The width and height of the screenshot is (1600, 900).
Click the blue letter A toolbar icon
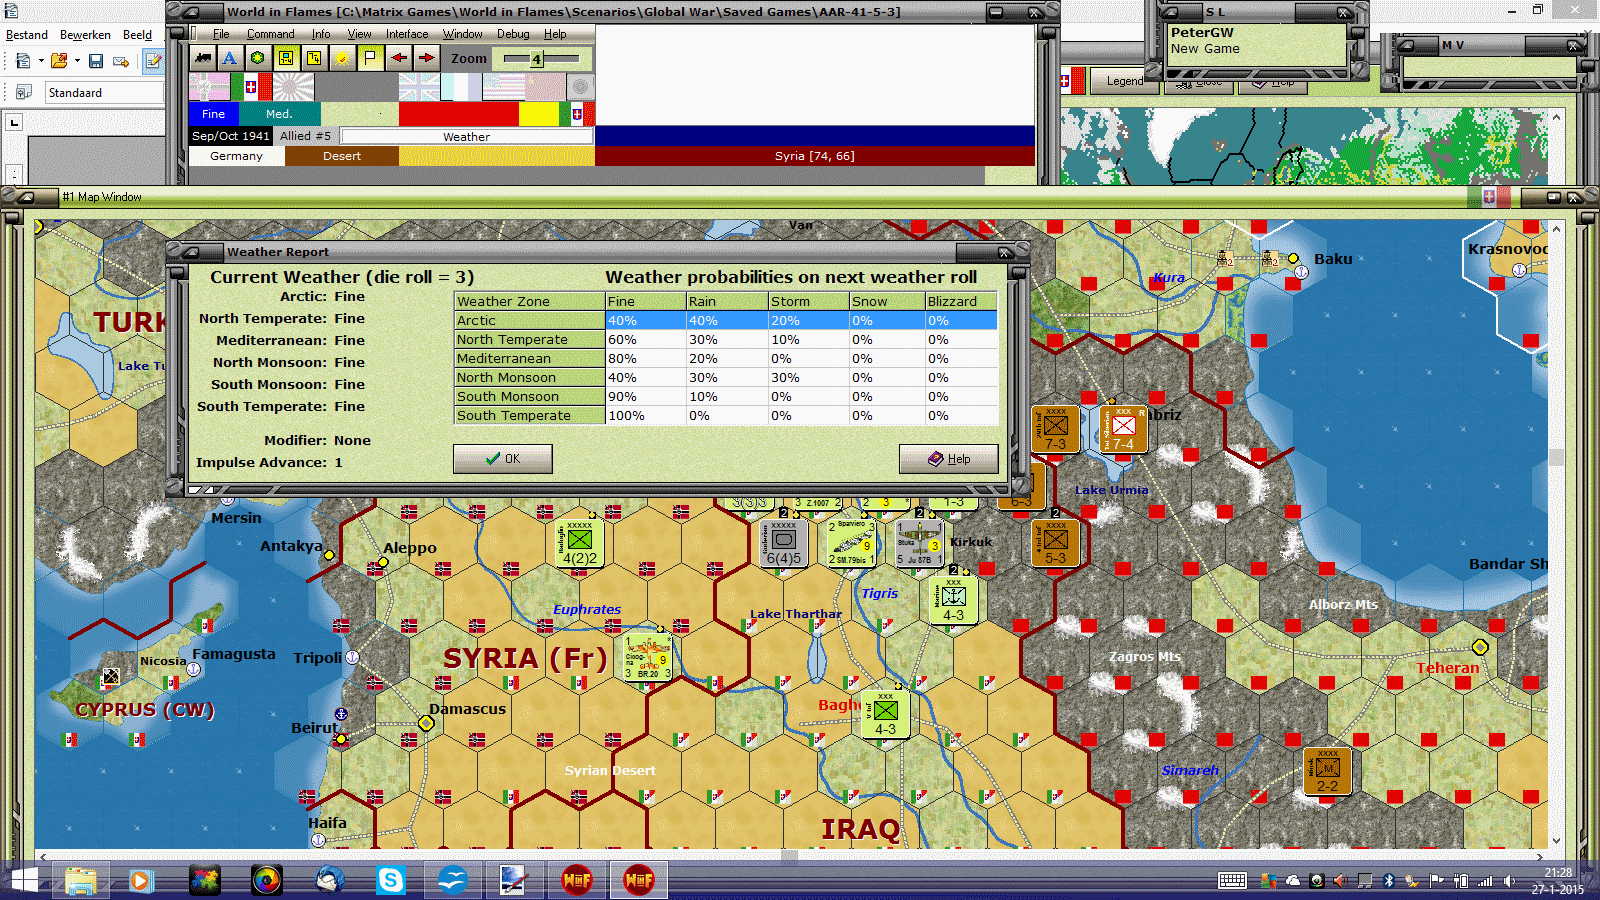[230, 58]
